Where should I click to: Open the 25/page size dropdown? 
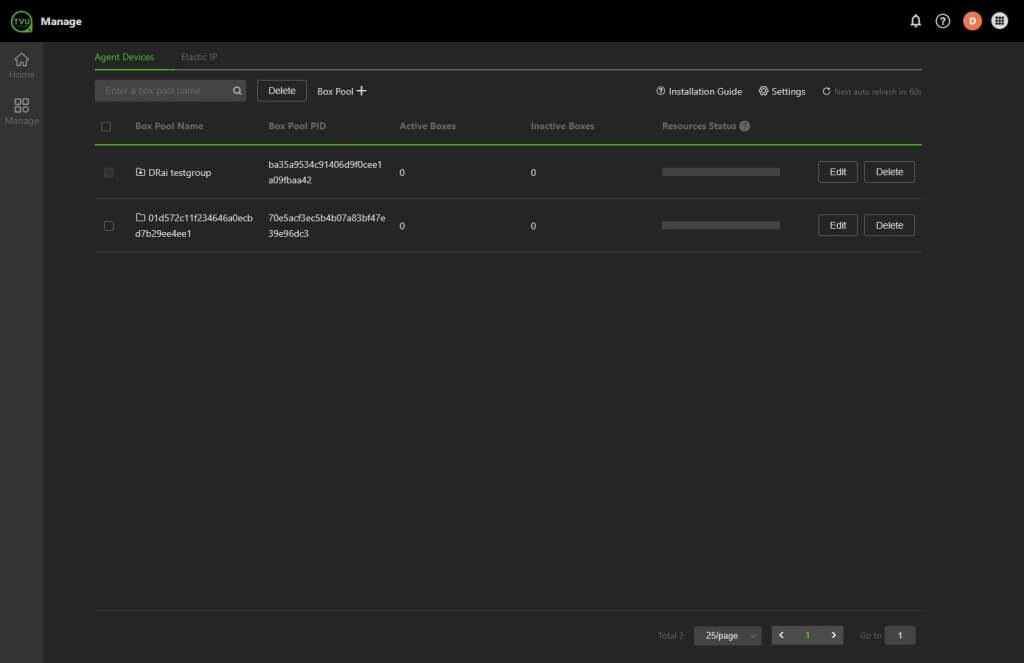pos(727,636)
